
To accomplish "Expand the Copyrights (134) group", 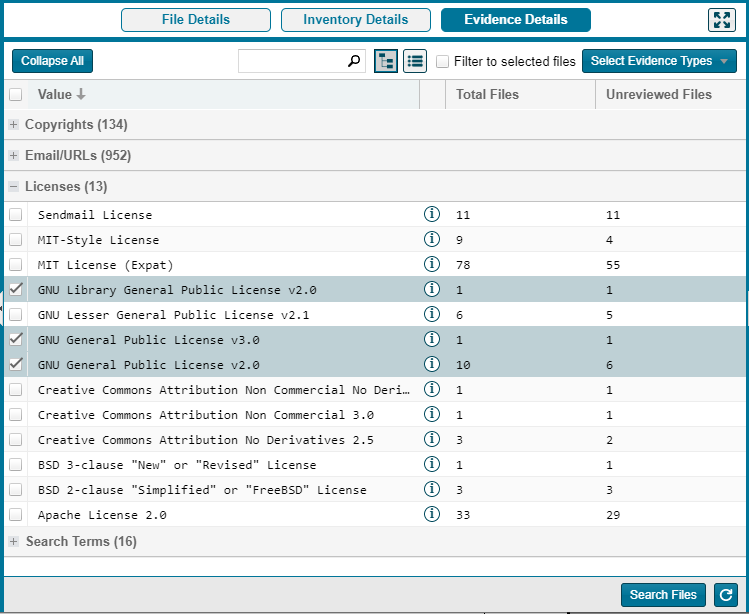I will click(x=14, y=125).
